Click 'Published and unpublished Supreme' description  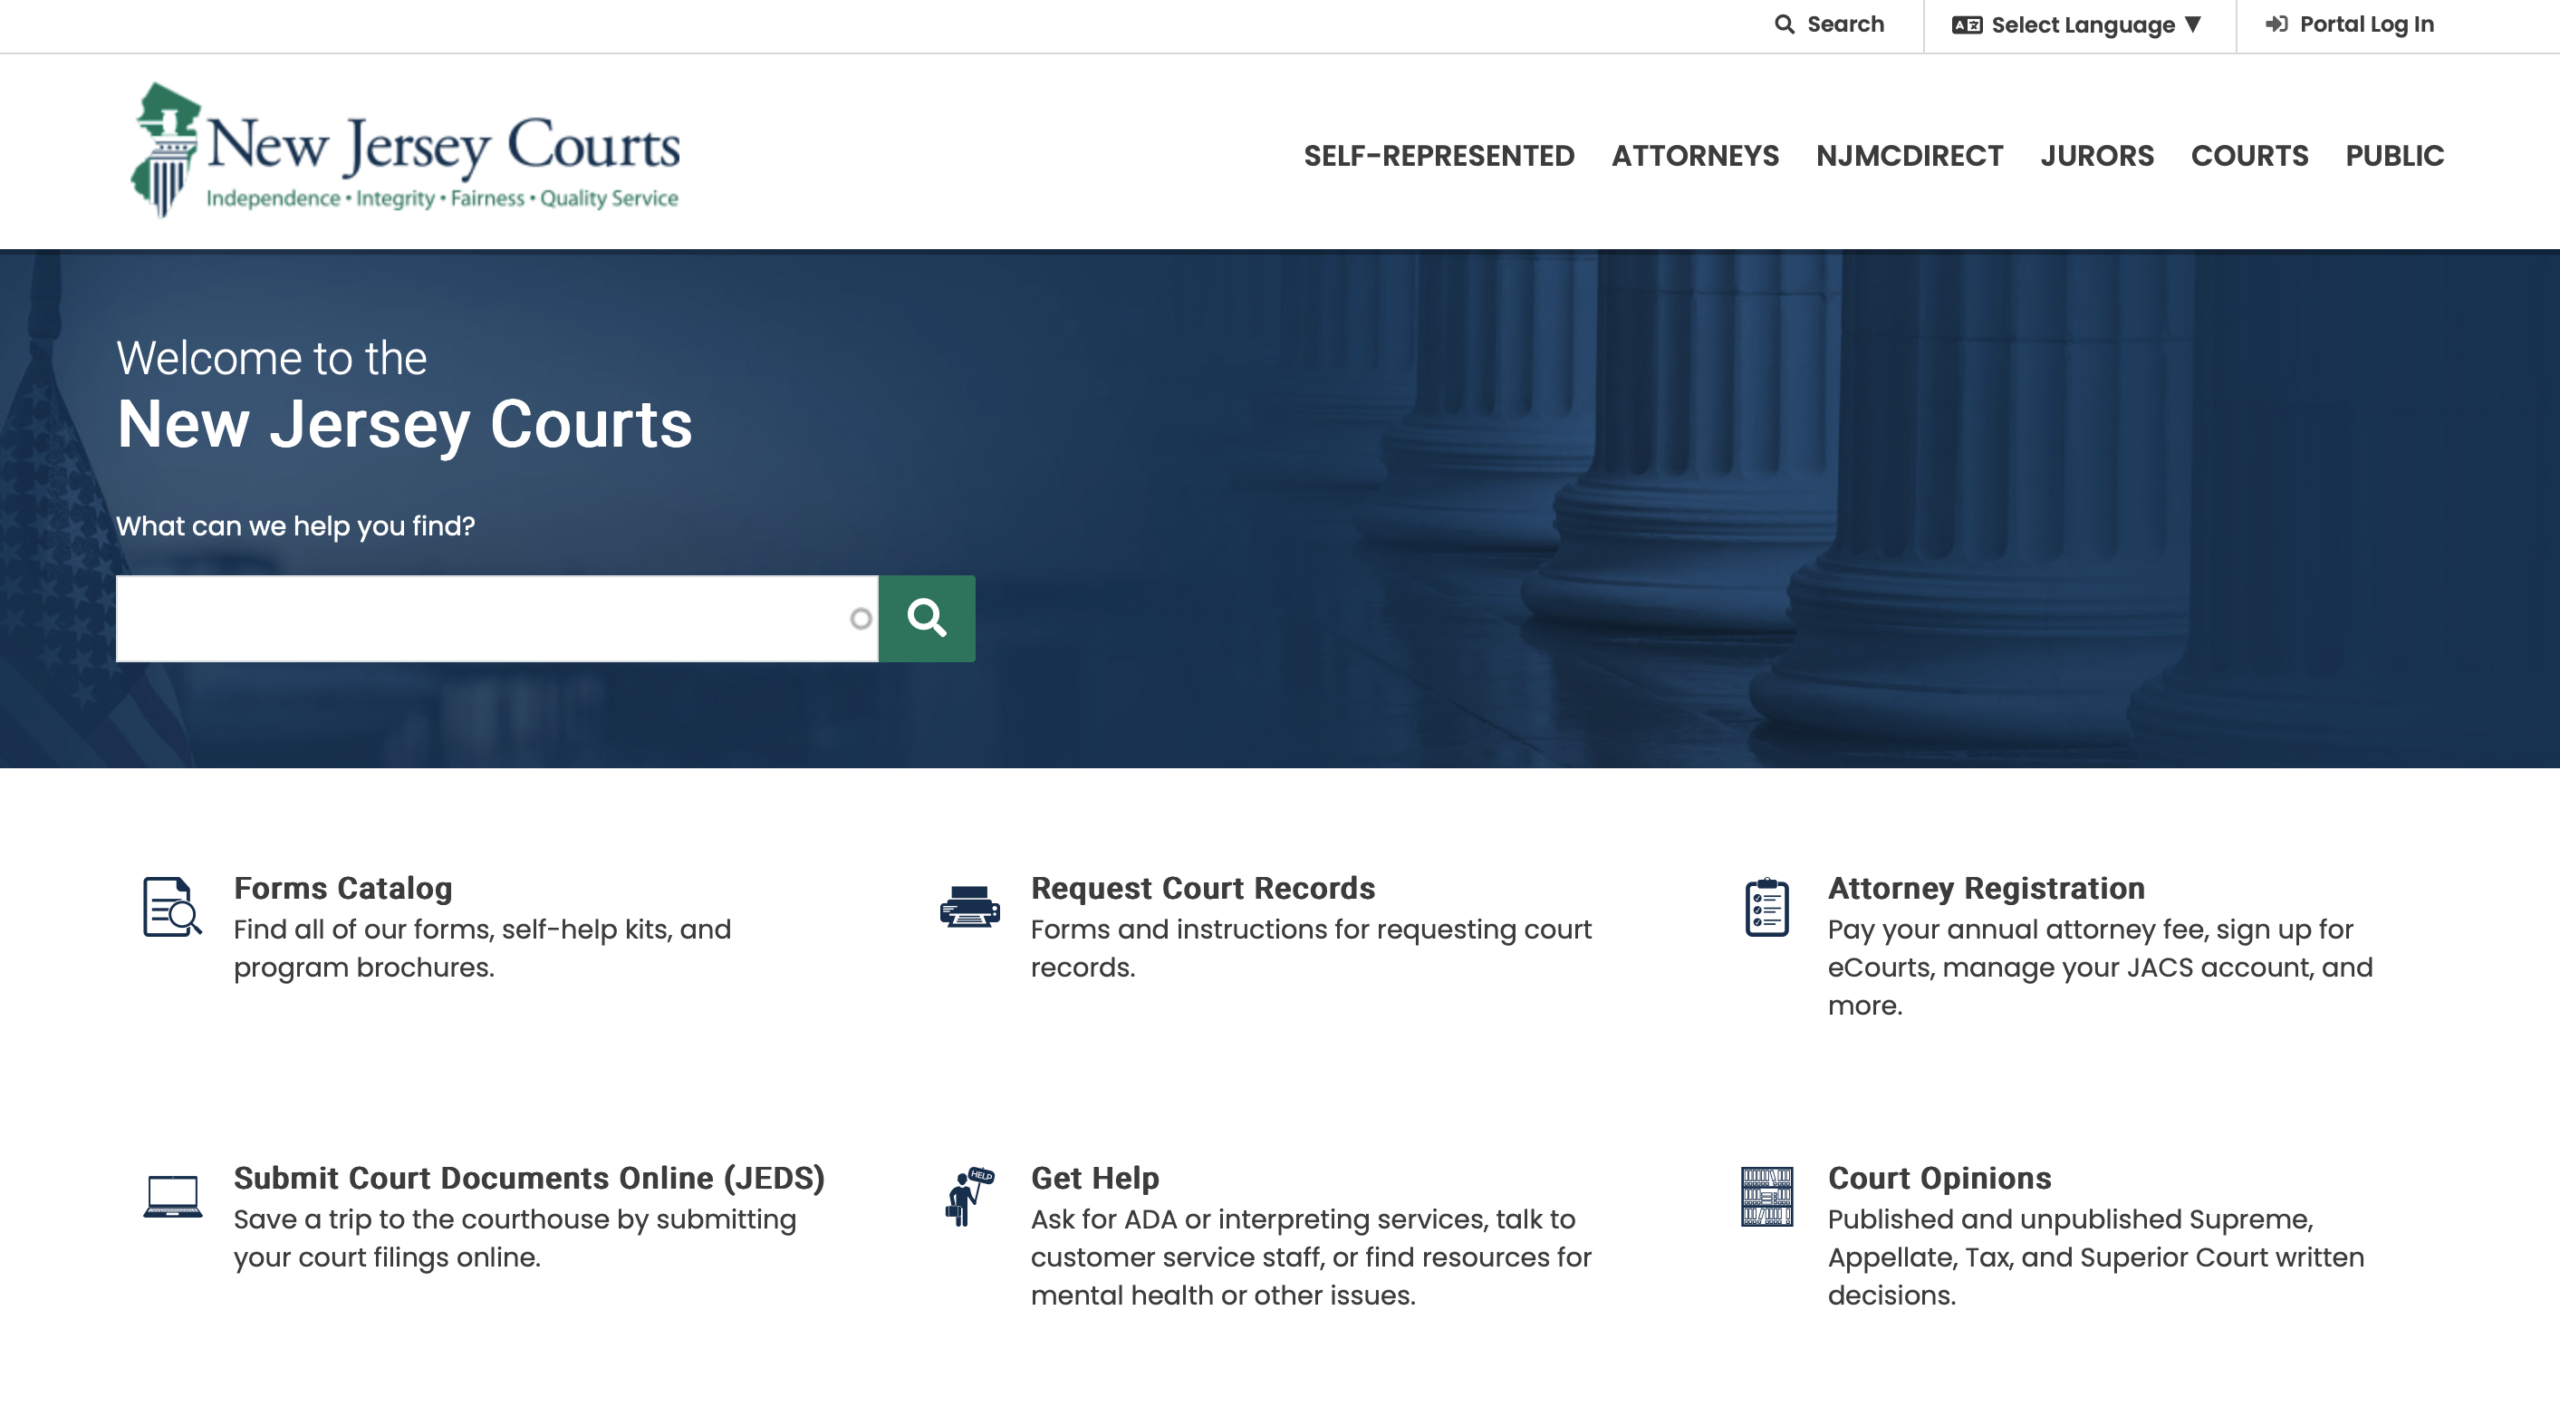(x=2096, y=1257)
